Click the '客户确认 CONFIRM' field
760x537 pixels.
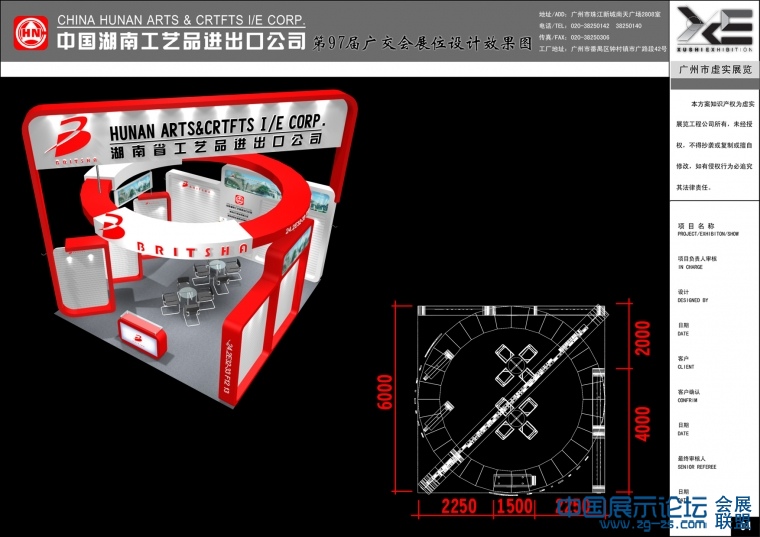coord(688,396)
